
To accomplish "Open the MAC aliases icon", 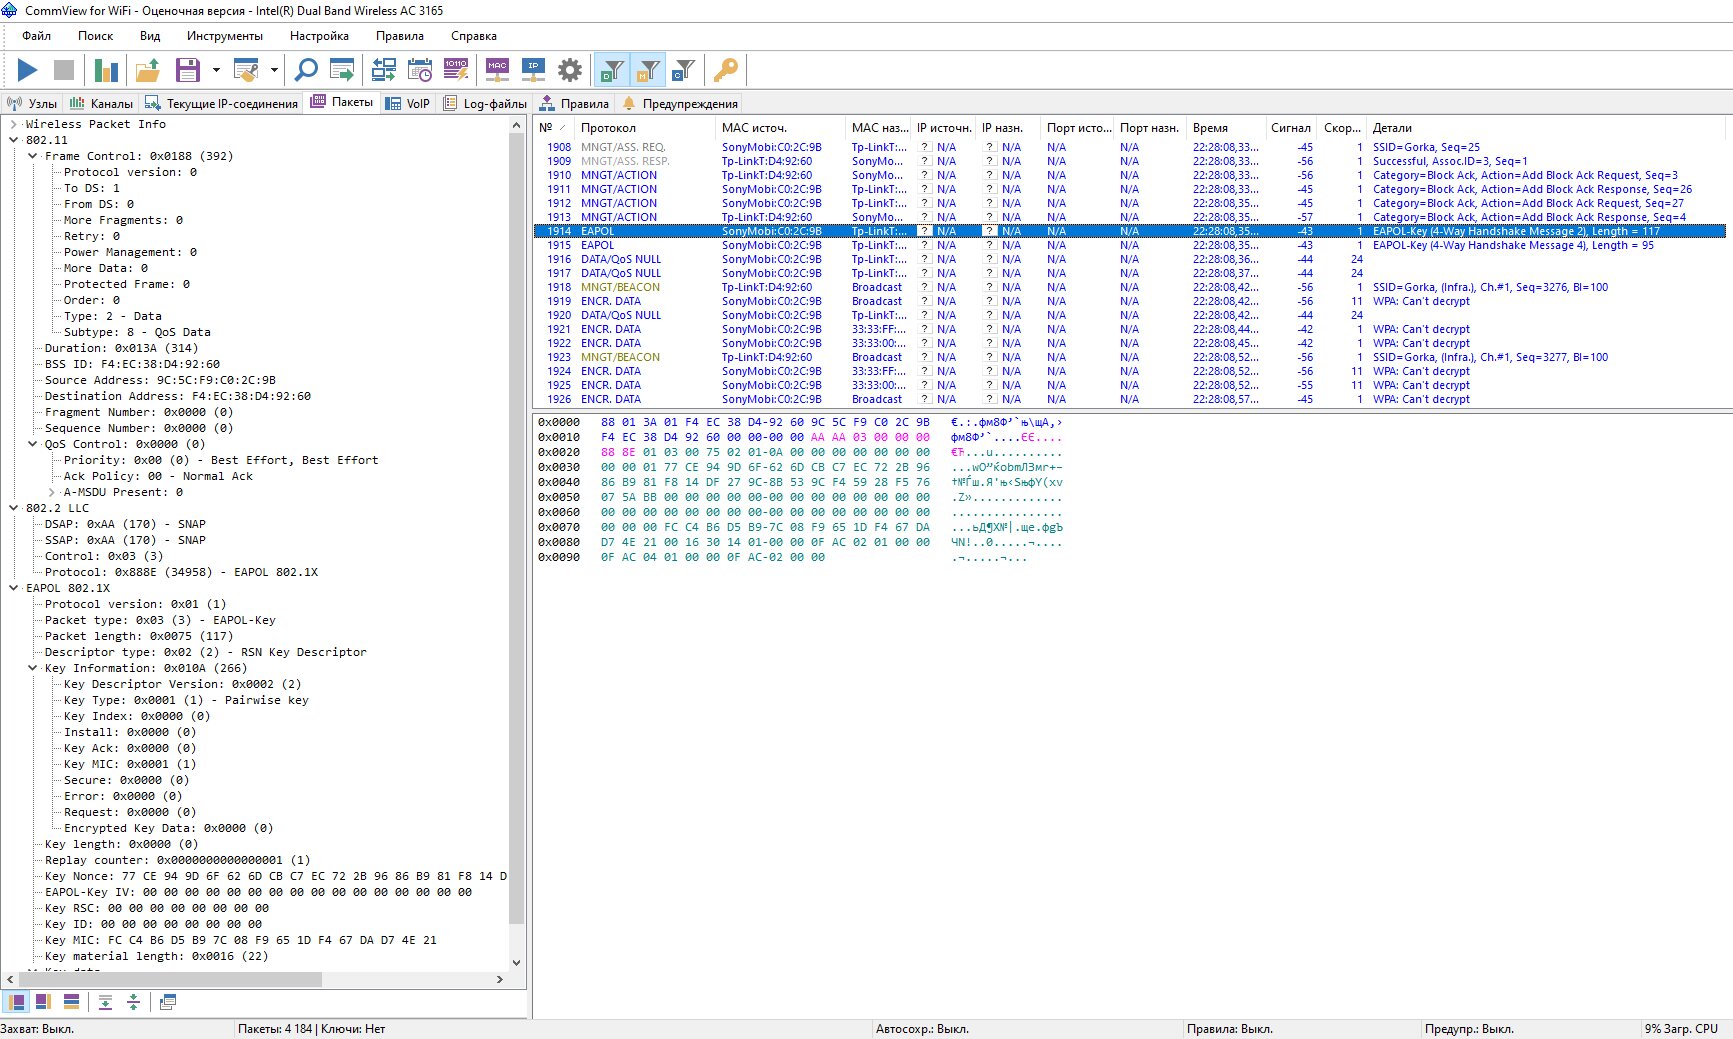I will tap(497, 70).
